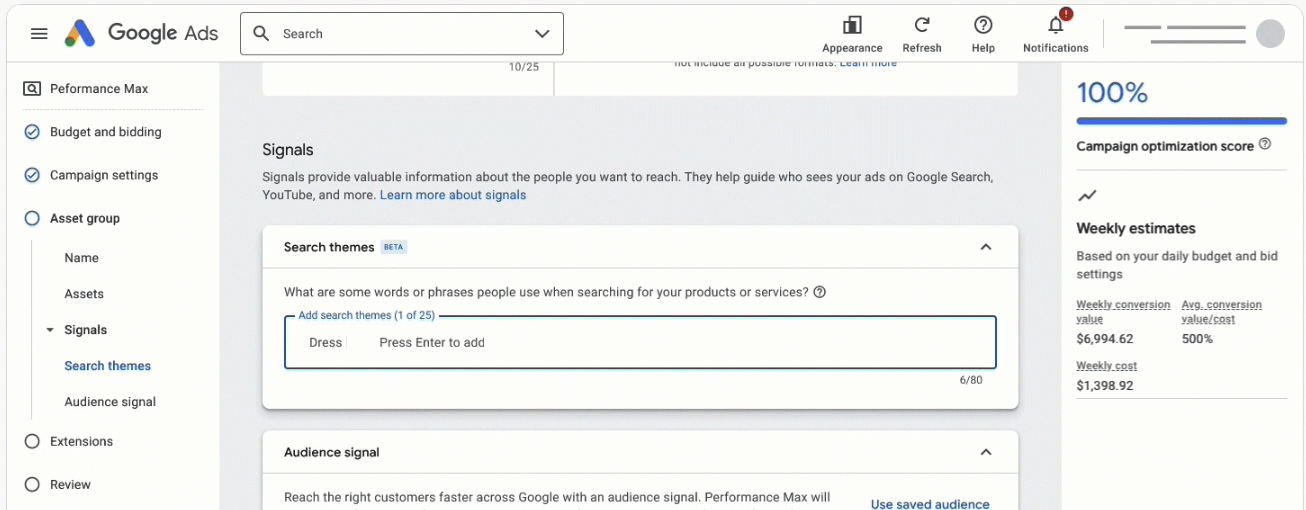Collapse the Search themes card
Viewport: 1306px width, 510px height.
(986, 247)
